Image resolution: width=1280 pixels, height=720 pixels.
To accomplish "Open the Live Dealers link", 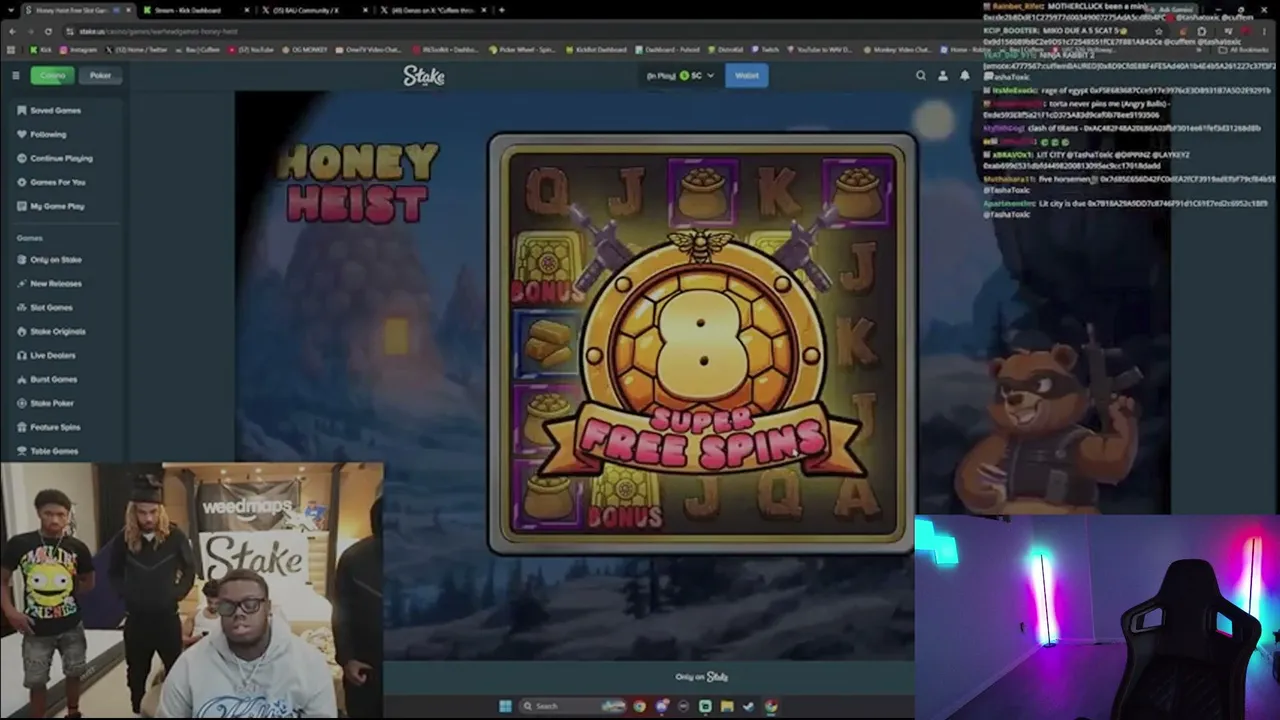I will click(53, 355).
